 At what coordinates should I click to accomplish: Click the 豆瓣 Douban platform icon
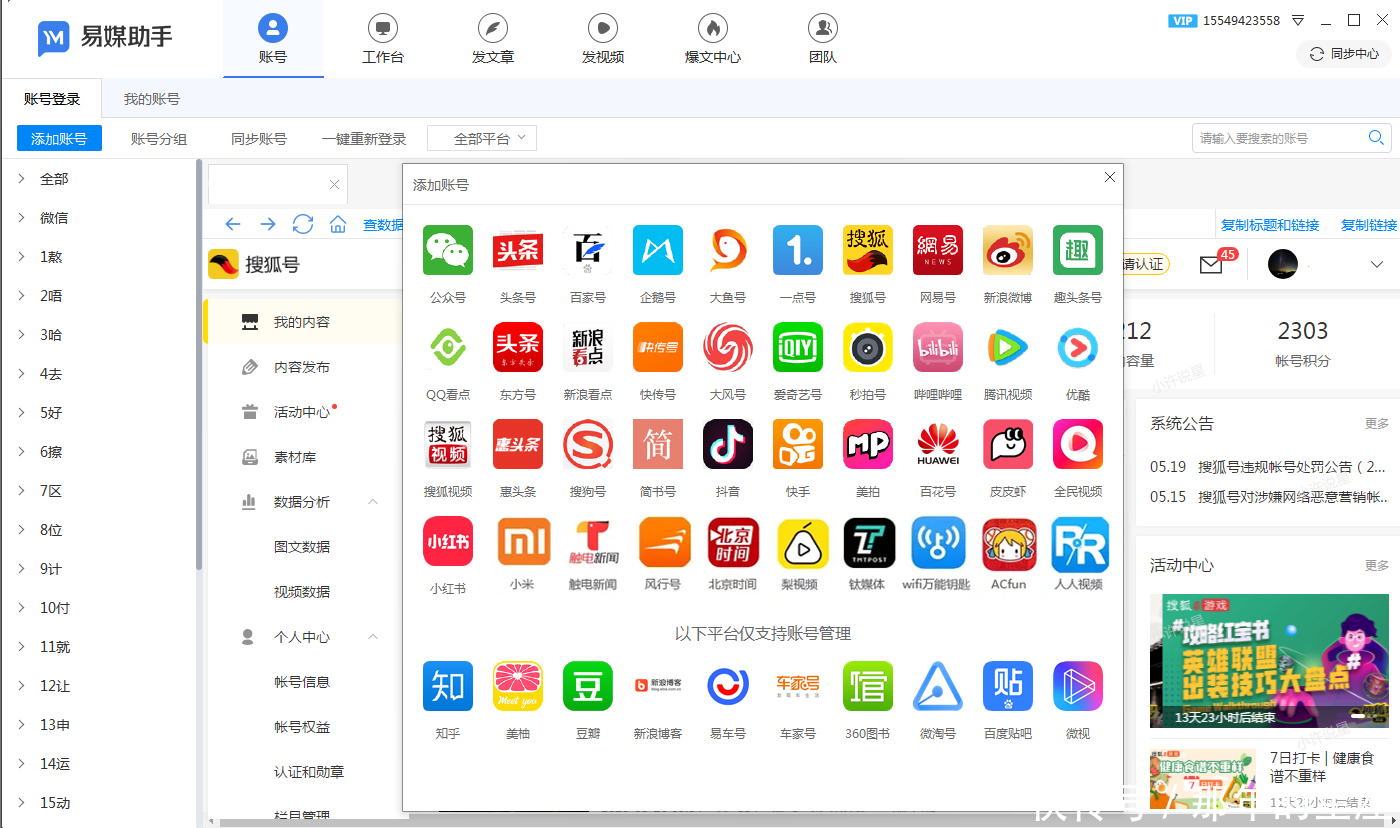click(587, 686)
